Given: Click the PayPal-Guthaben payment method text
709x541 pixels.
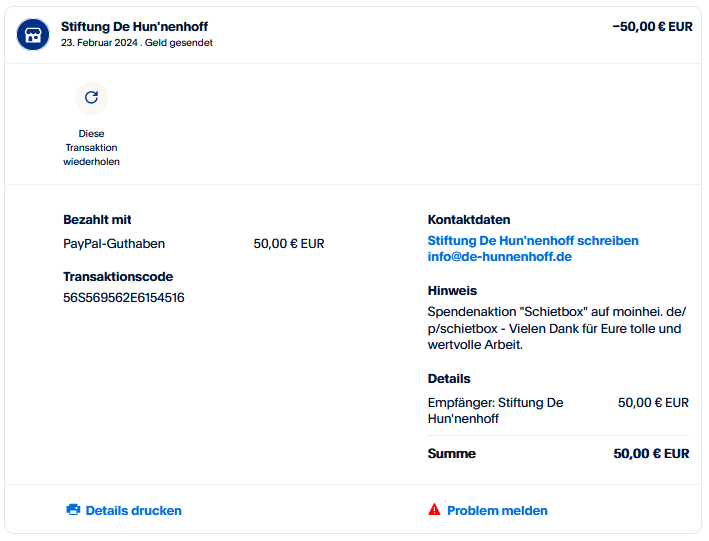Looking at the screenshot, I should pos(114,244).
